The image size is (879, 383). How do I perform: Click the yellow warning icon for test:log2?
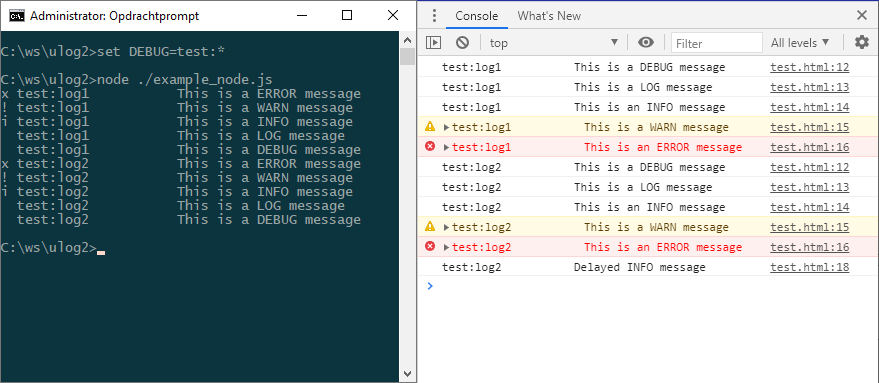[430, 227]
